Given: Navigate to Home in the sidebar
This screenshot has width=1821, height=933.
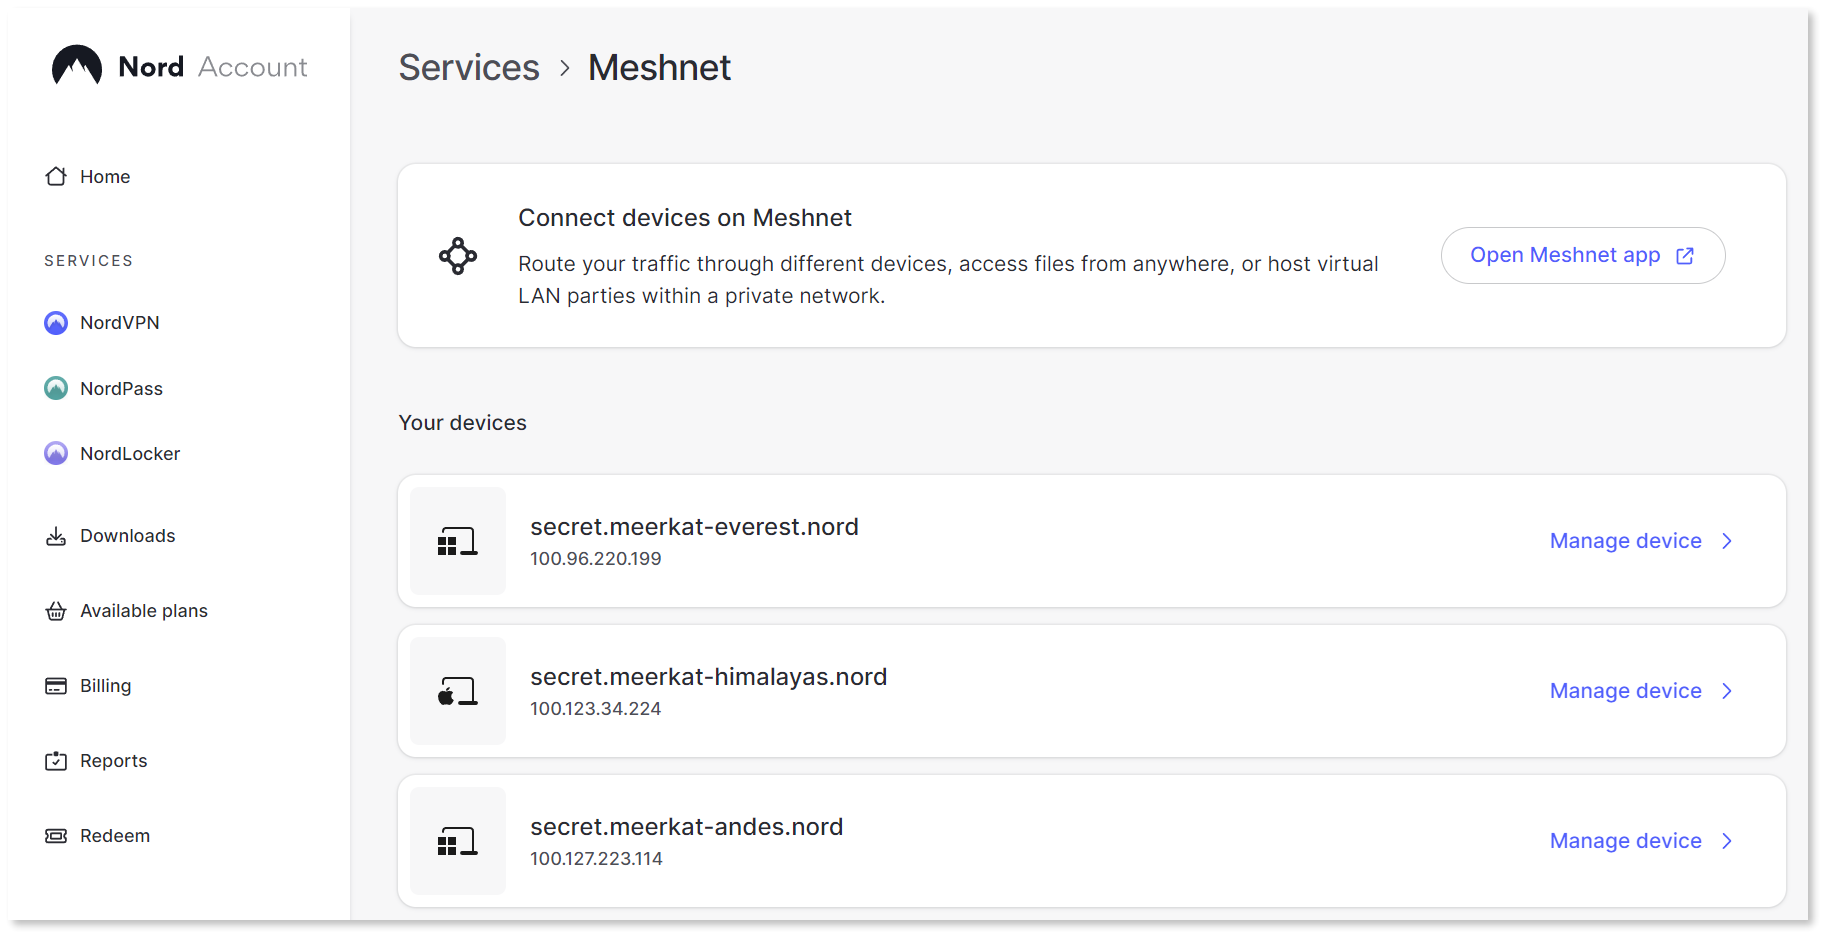Looking at the screenshot, I should (x=104, y=176).
